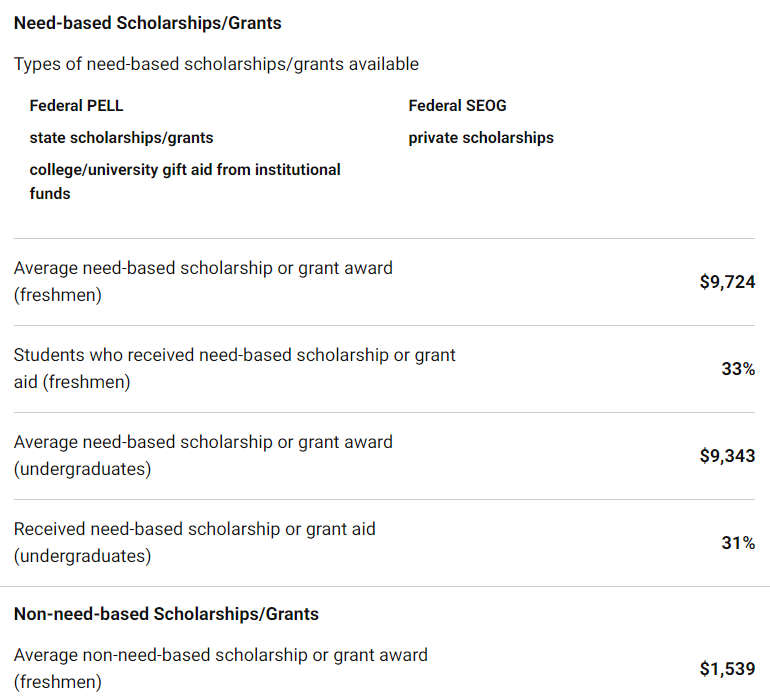The width and height of the screenshot is (770, 700).
Task: Click the word (undergraduates) under the 31% row
Action: tap(82, 556)
